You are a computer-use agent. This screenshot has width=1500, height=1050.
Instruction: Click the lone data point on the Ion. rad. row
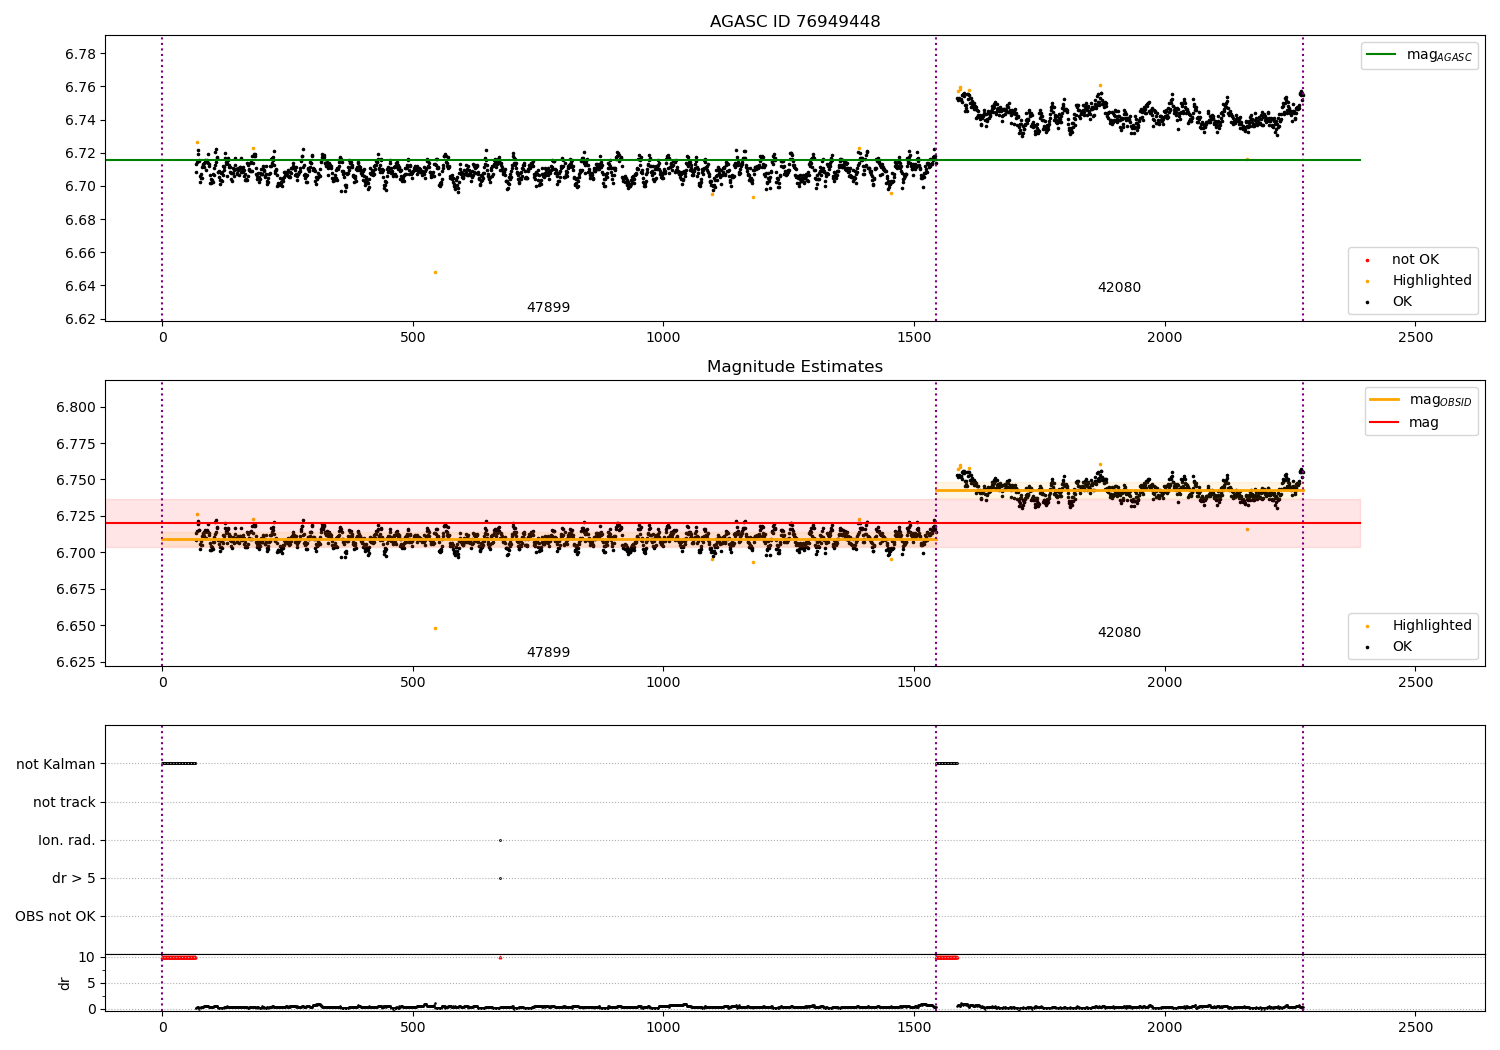pos(500,840)
